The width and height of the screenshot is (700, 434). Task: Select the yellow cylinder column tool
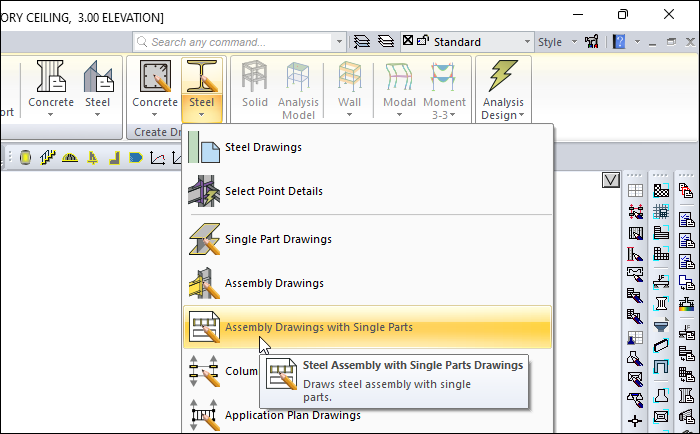(25, 158)
